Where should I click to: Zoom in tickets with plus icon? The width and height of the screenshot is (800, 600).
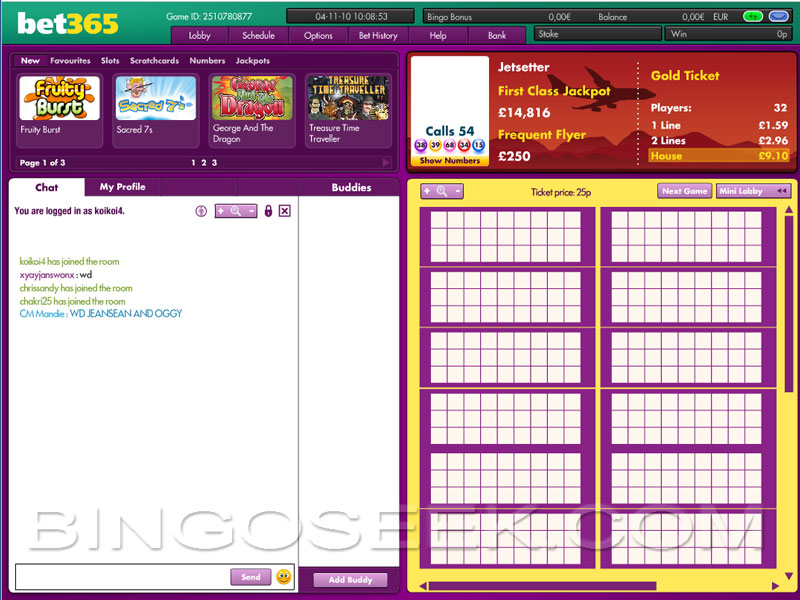(427, 191)
